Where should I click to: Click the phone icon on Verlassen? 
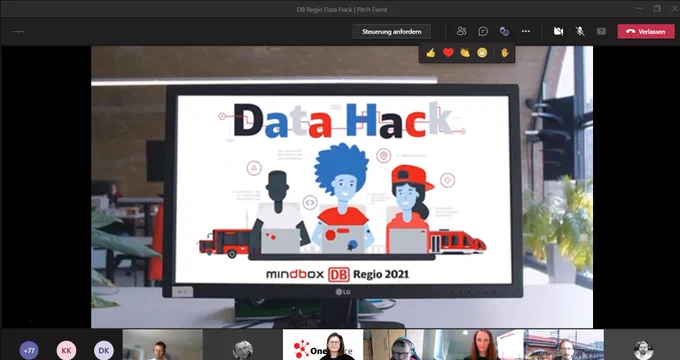630,32
